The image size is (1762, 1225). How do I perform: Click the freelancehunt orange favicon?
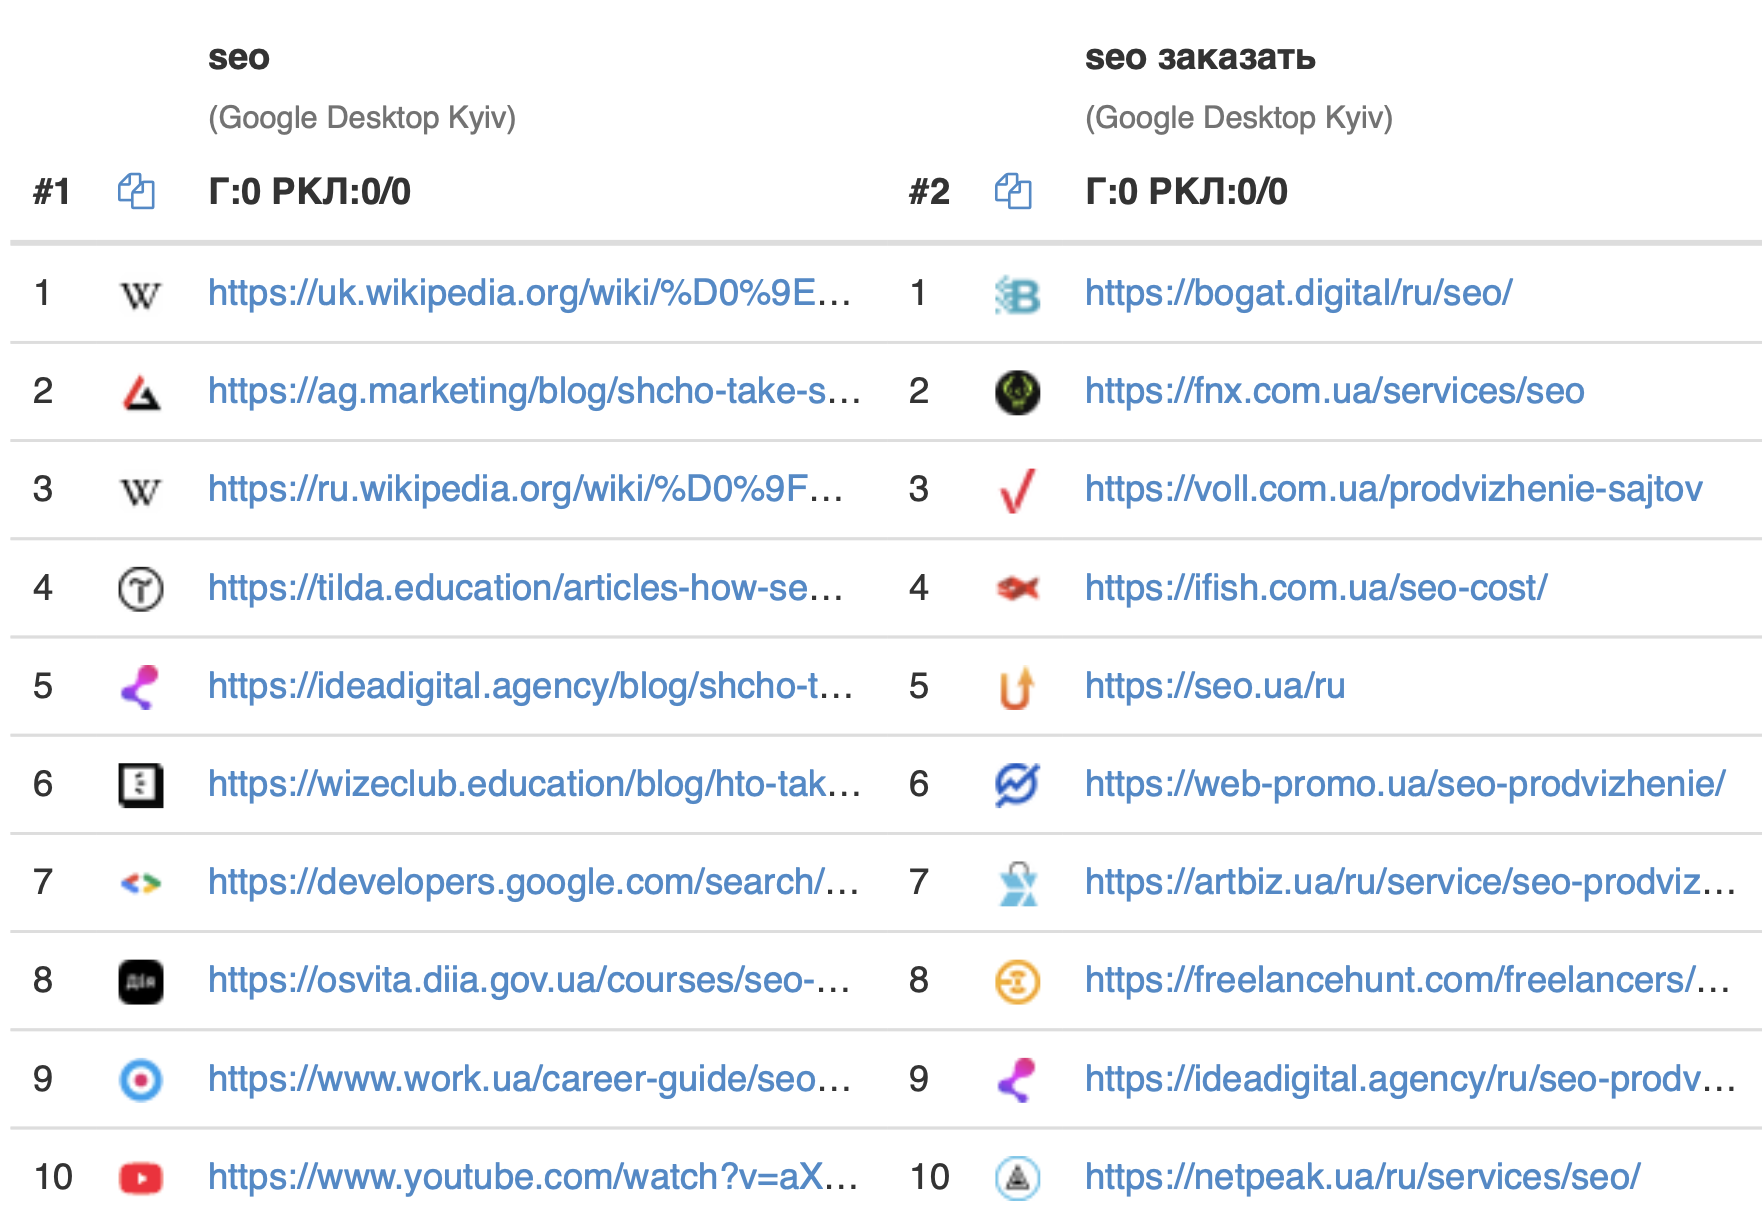point(1017,981)
